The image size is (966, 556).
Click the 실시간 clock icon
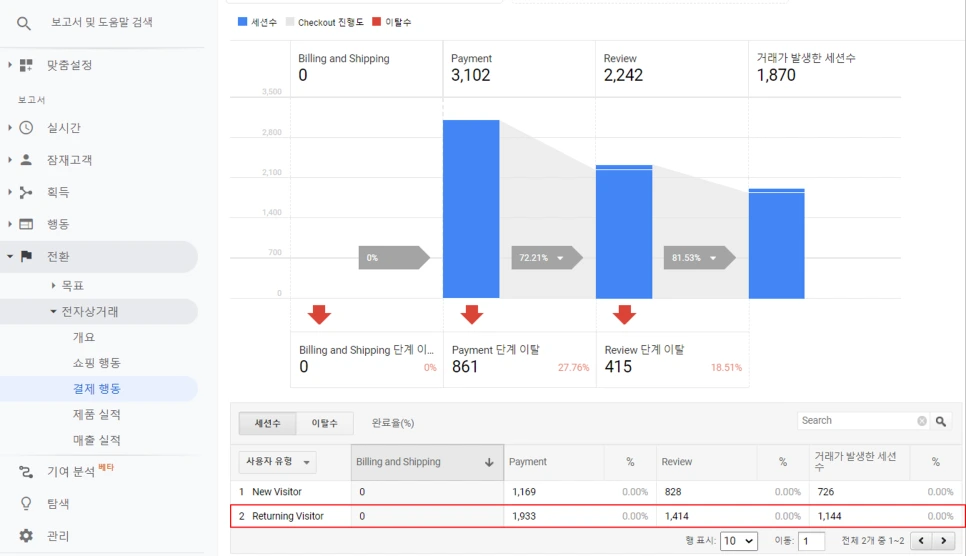click(x=26, y=128)
